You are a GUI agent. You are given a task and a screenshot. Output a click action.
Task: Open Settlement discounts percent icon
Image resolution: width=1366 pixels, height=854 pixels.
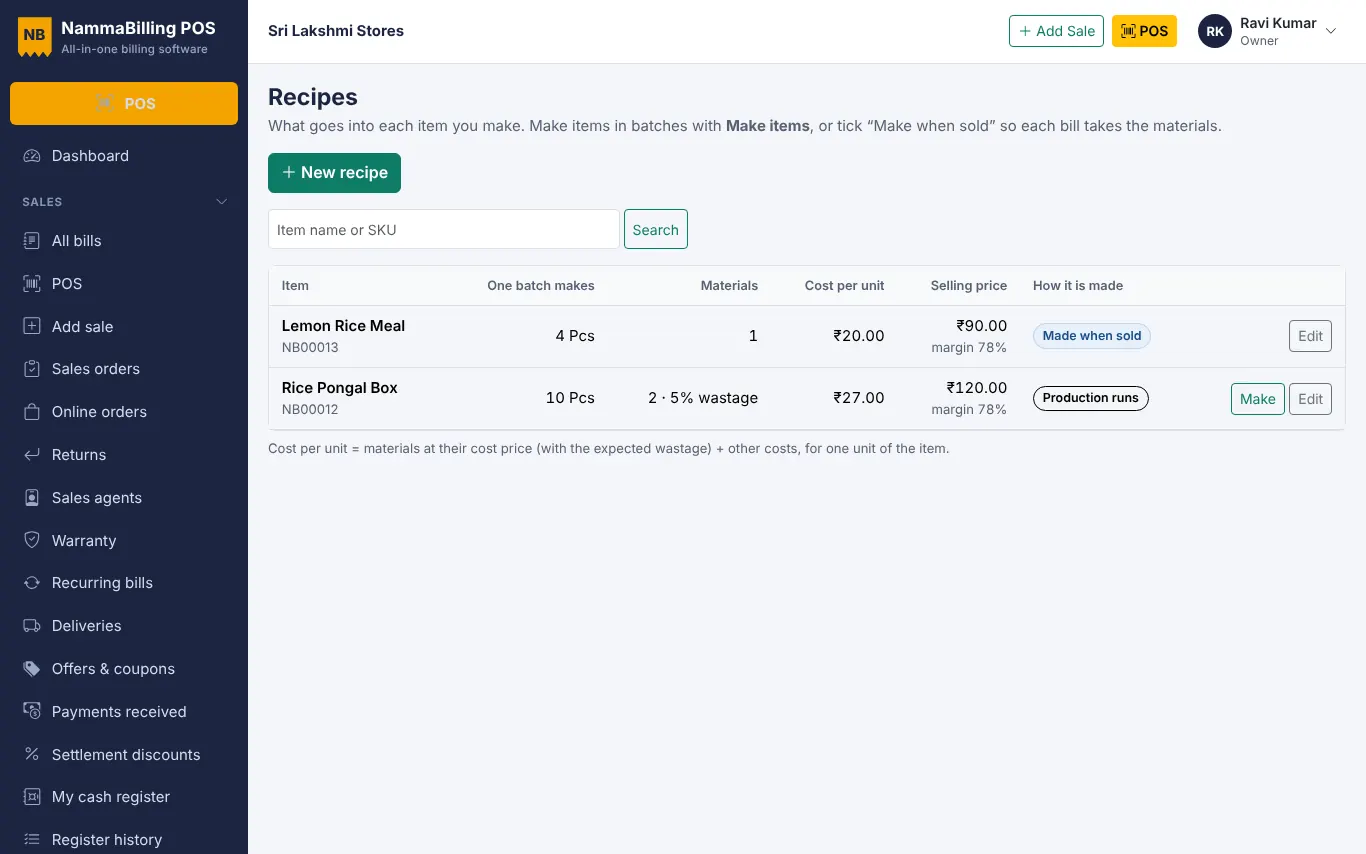[x=32, y=755]
